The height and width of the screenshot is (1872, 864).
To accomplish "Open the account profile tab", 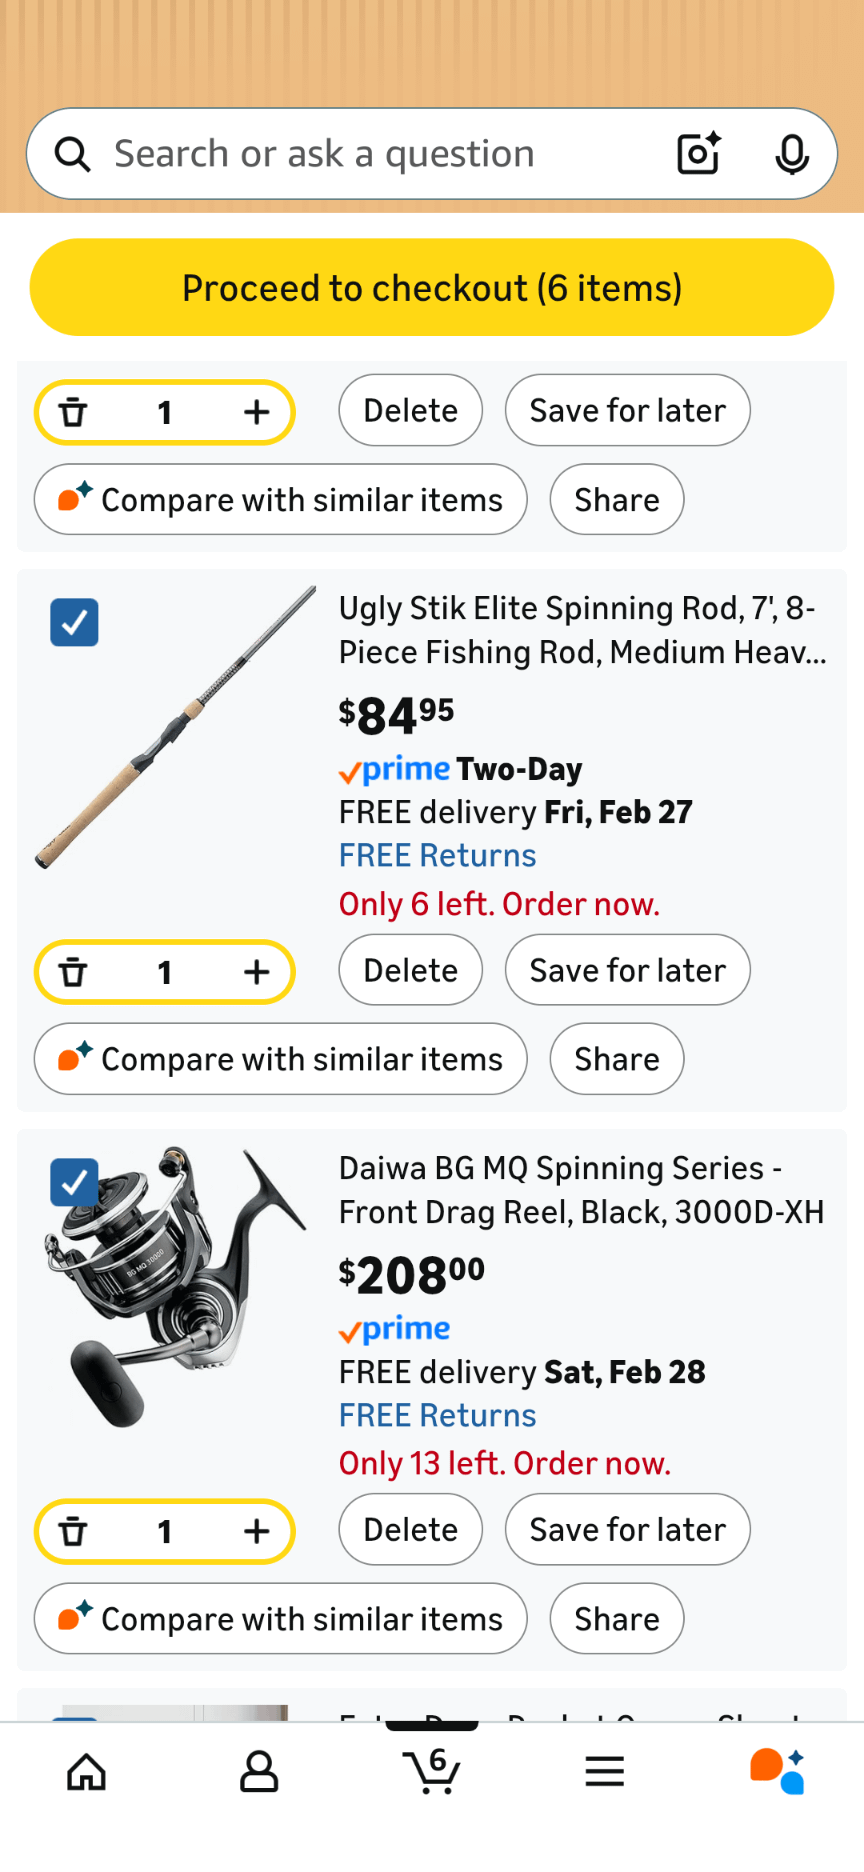I will click(259, 1771).
